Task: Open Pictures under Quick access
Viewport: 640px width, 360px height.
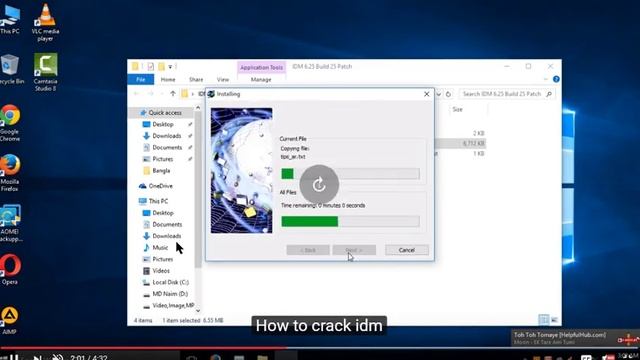Action: pos(162,159)
